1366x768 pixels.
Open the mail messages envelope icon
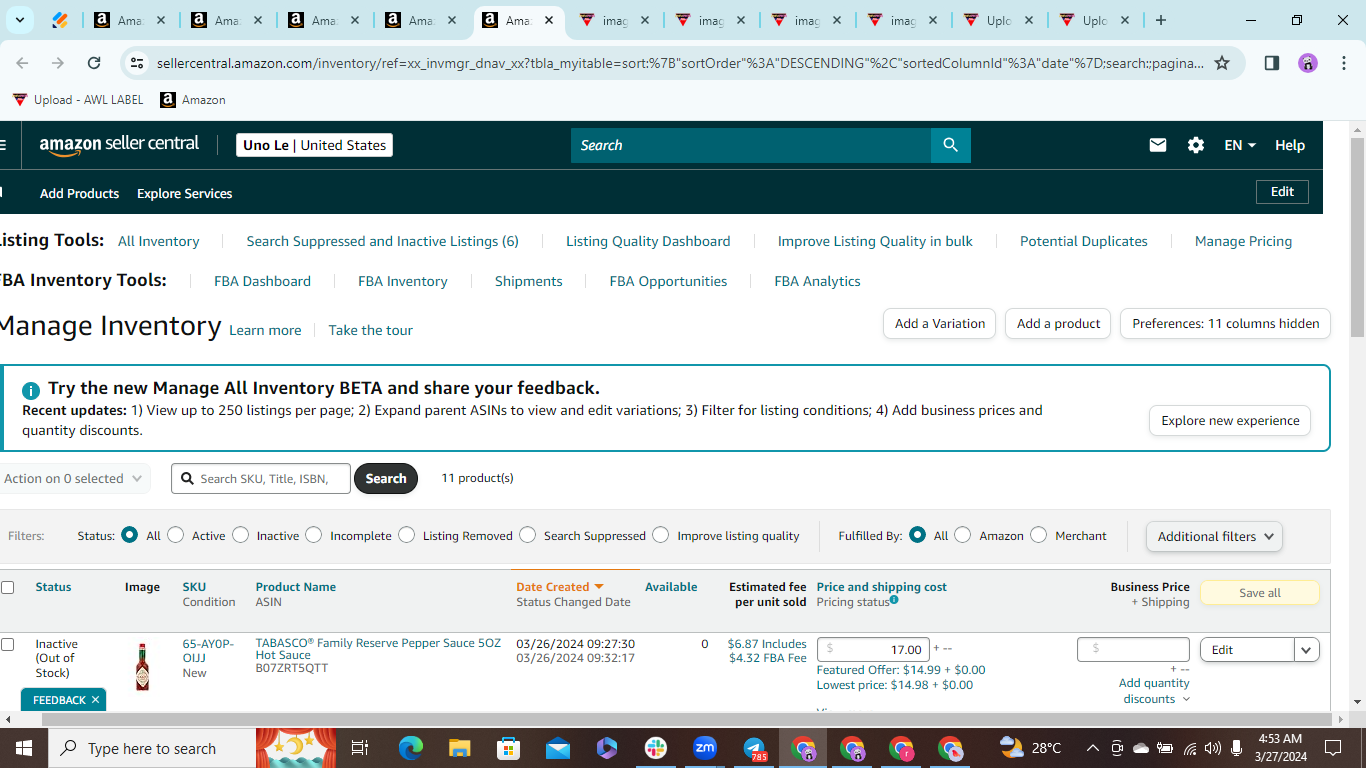tap(1158, 145)
